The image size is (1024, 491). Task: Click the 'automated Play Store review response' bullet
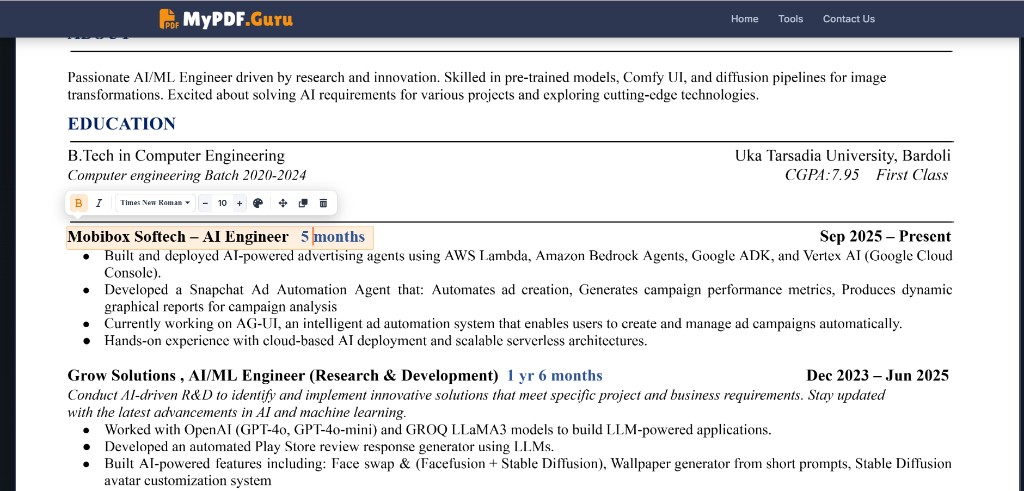(329, 447)
